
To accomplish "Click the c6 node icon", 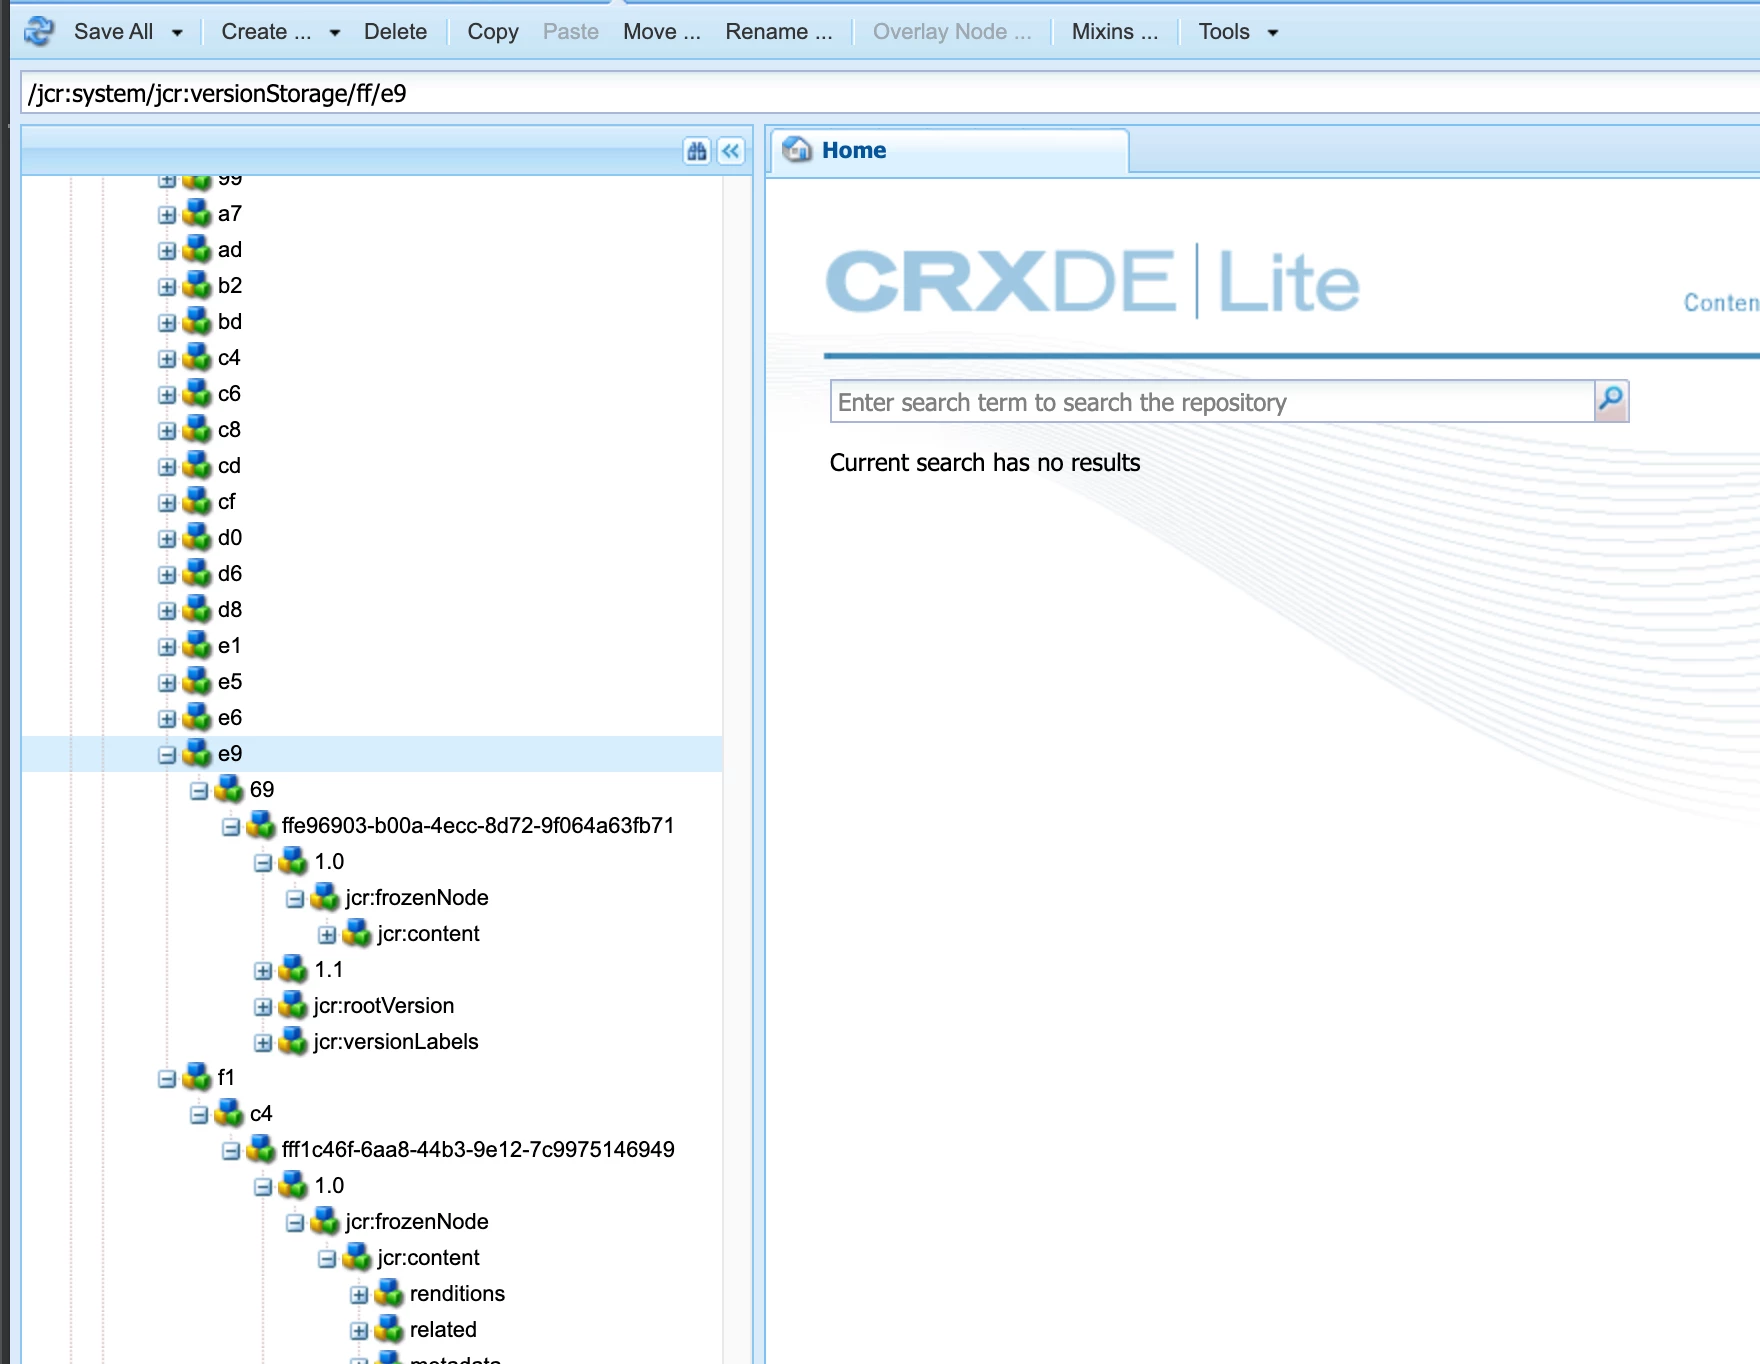I will [197, 394].
